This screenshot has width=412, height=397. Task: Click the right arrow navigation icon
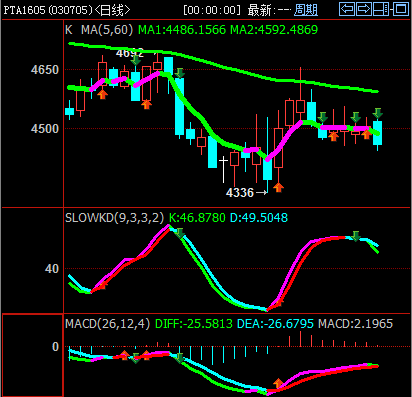364,9
